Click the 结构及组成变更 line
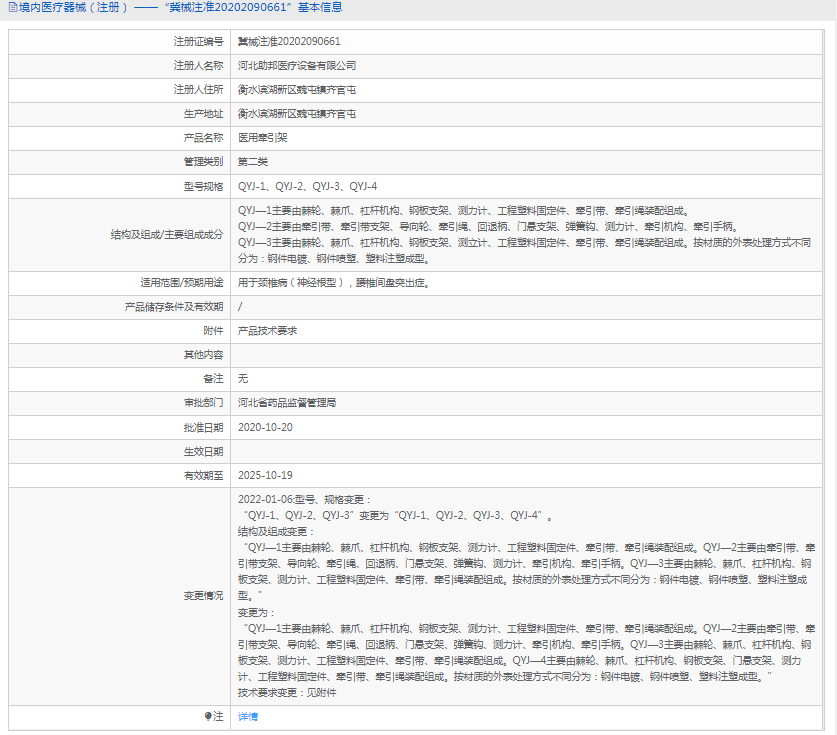The width and height of the screenshot is (837, 735). click(x=277, y=532)
